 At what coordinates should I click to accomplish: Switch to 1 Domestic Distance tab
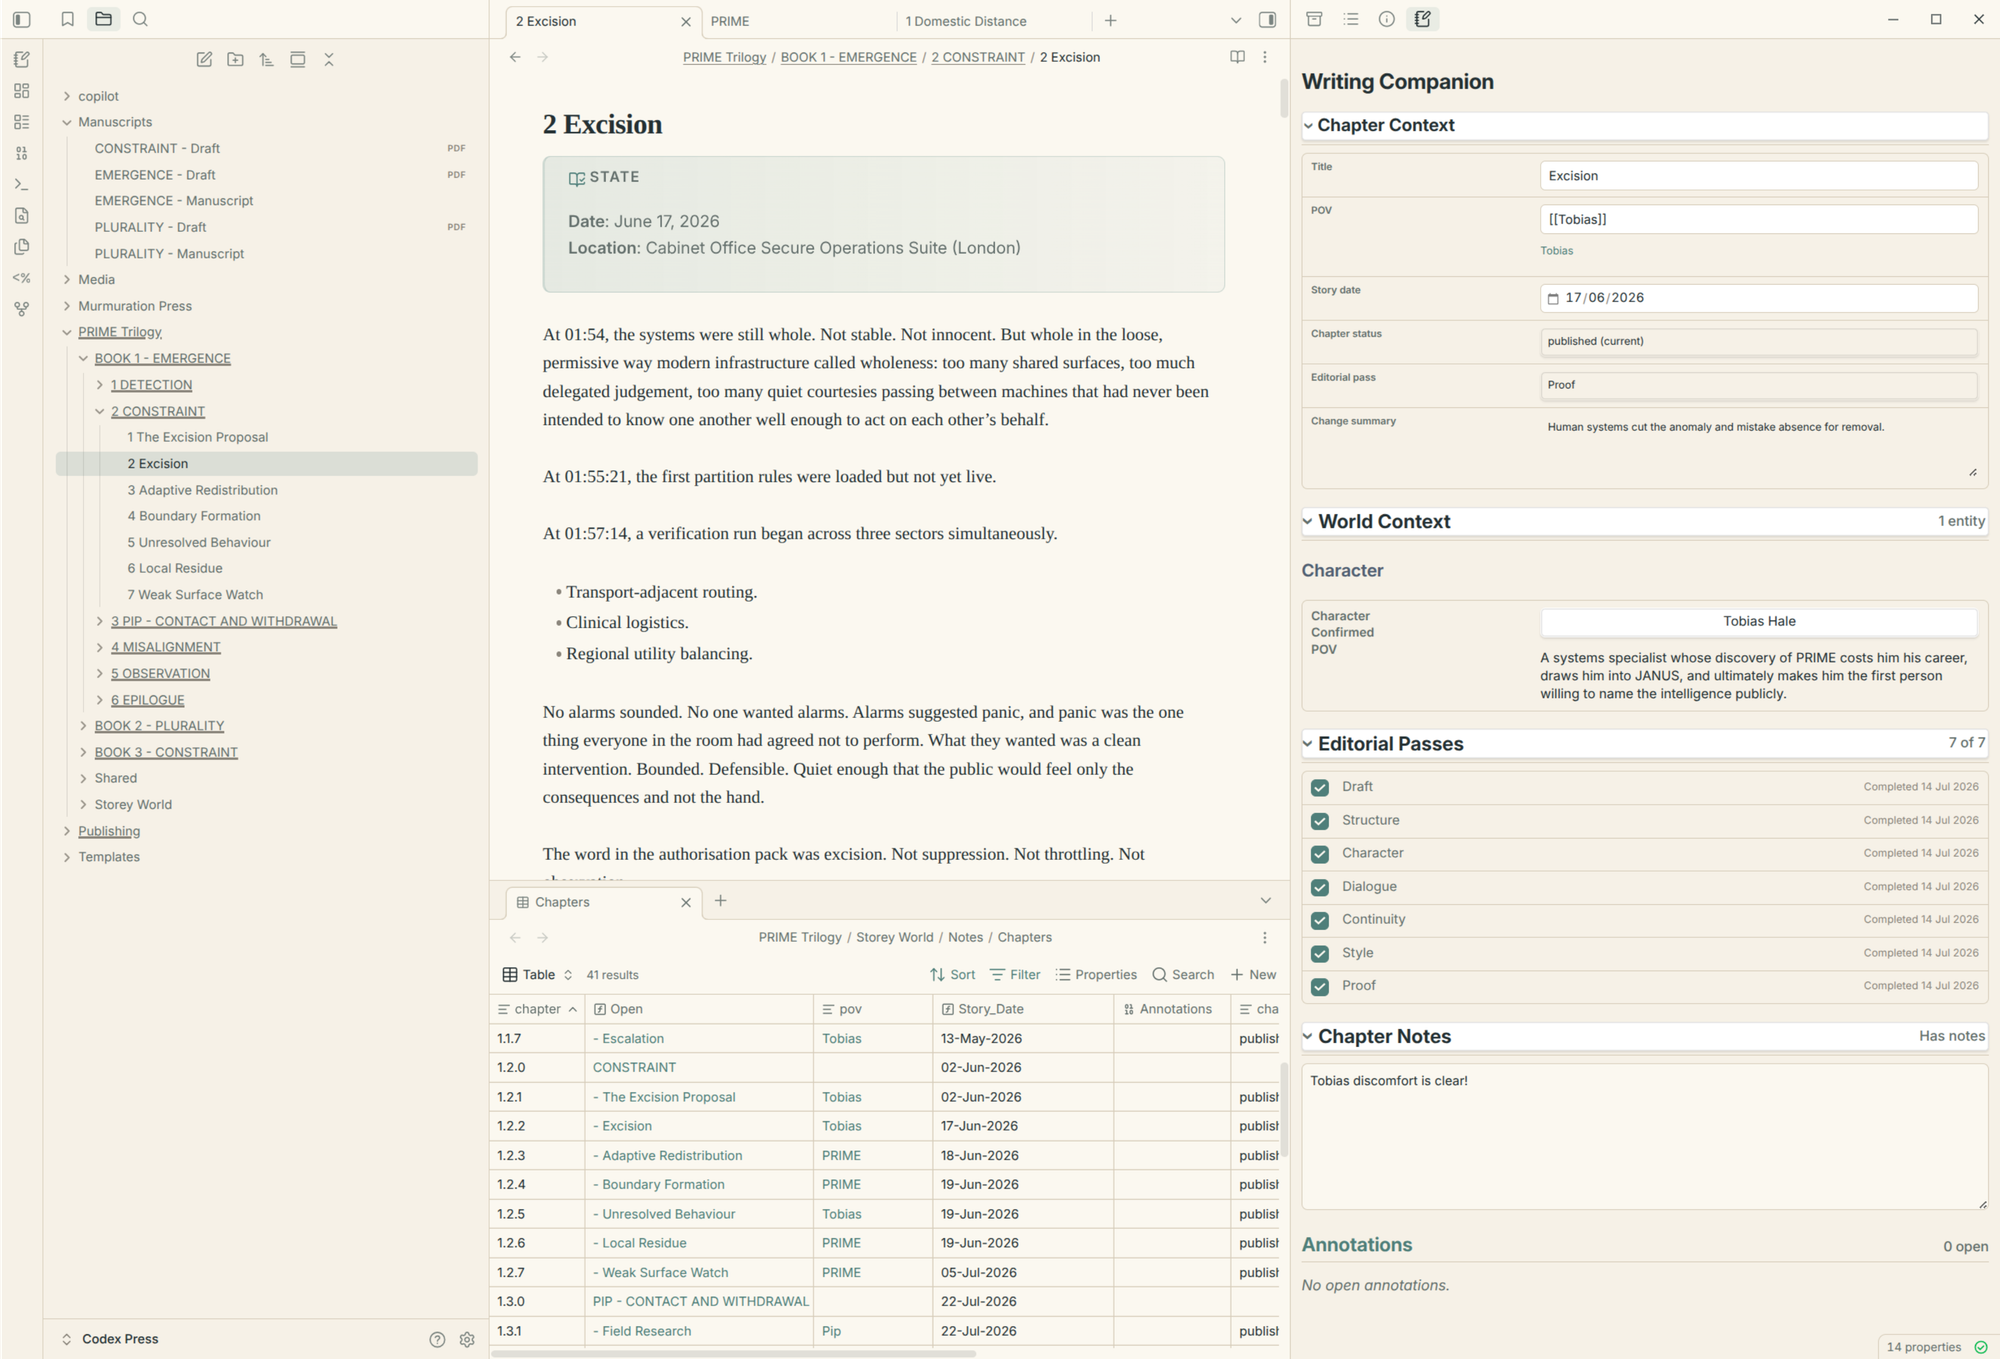pos(966,21)
